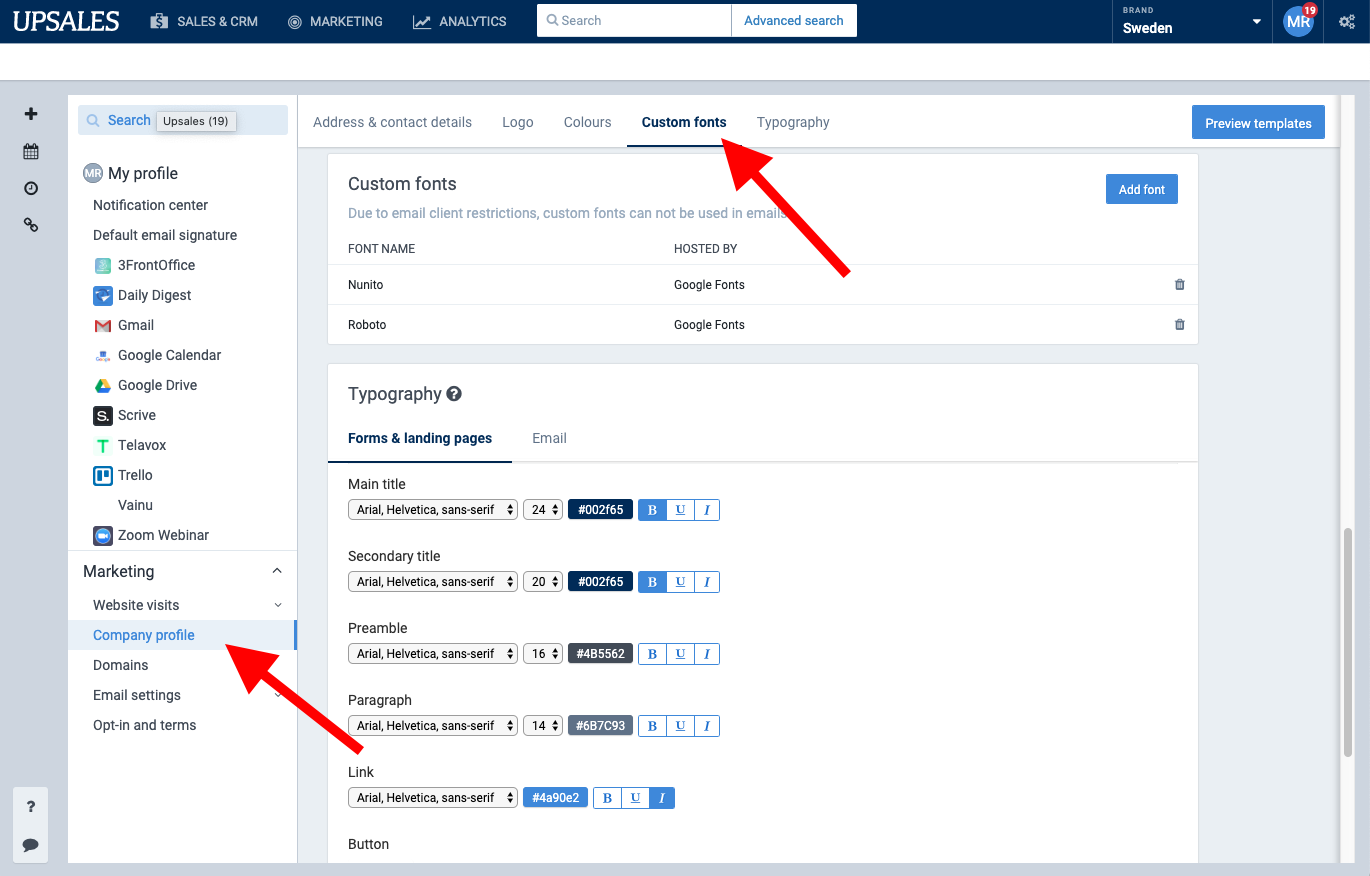Image resolution: width=1370 pixels, height=876 pixels.
Task: Change the Secondary title color swatch
Action: click(600, 581)
